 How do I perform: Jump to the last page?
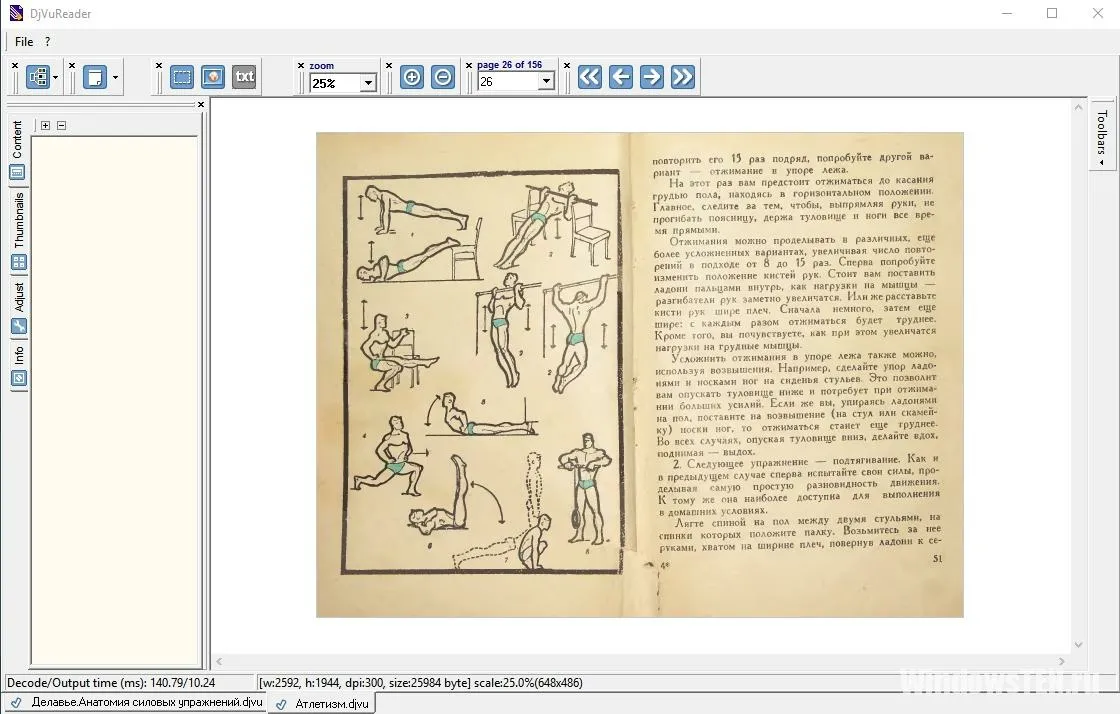[683, 77]
